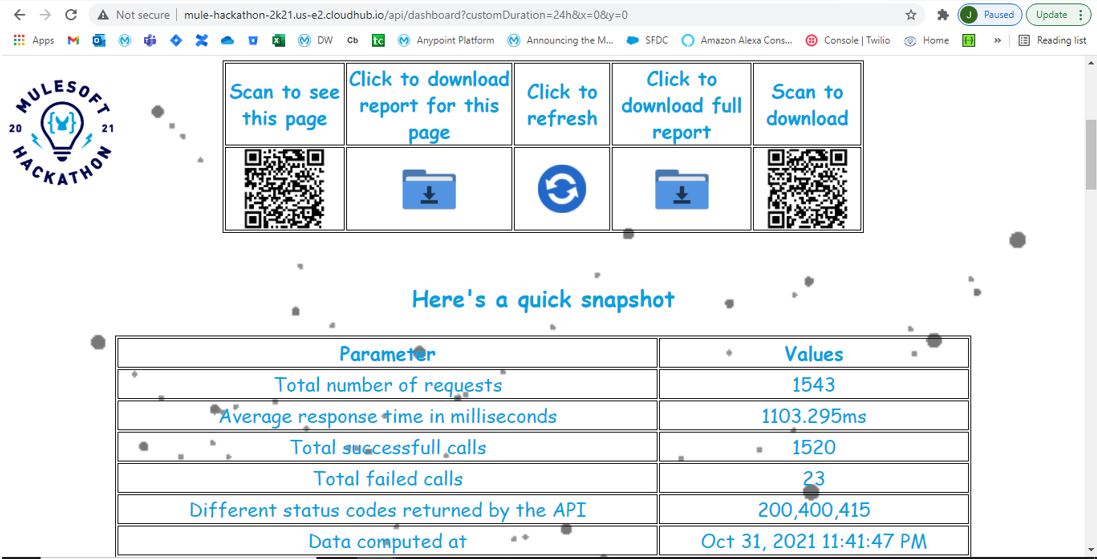Open the Cb bookmark
1097x559 pixels.
[x=353, y=41]
